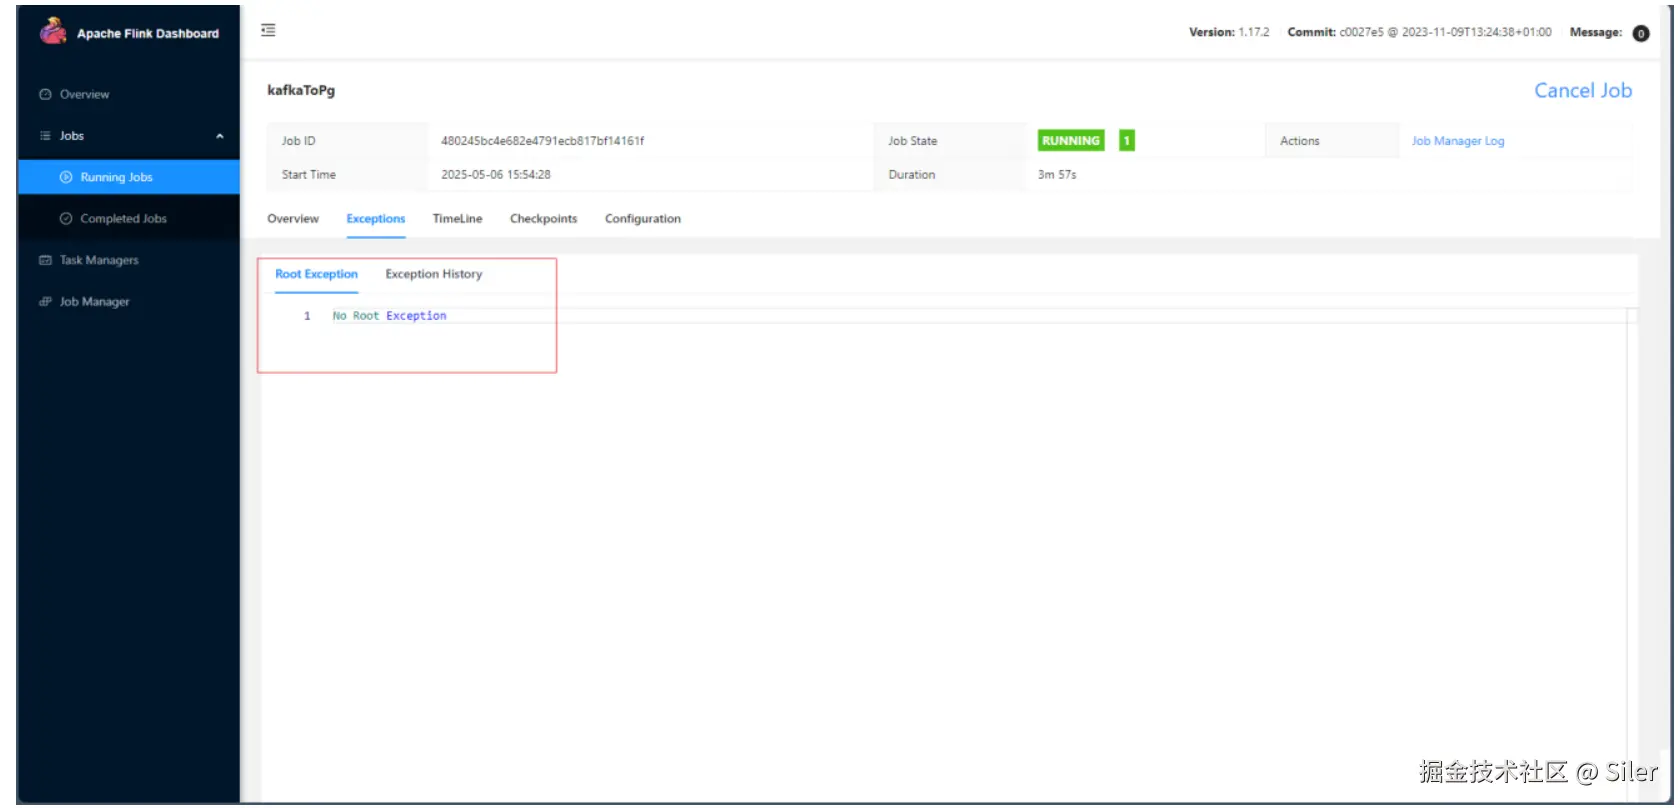Select Running Jobs in the sidebar
Screen dimensions: 1680x808
coord(129,177)
